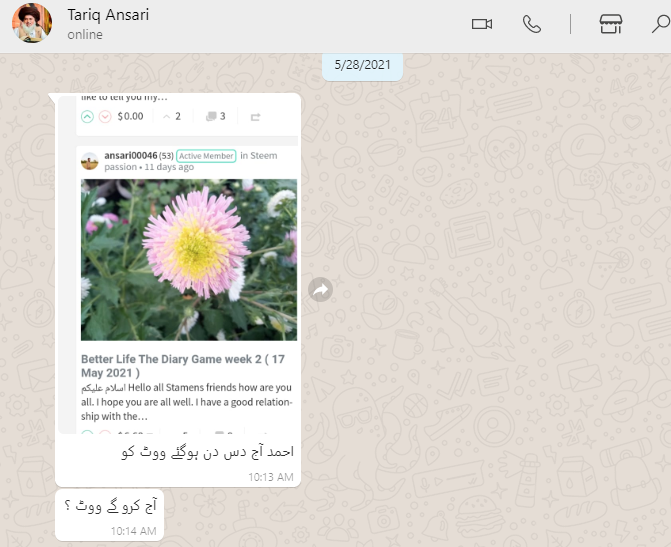The height and width of the screenshot is (547, 671).
Task: Click the 'in Steem passion' community label
Action: (191, 161)
